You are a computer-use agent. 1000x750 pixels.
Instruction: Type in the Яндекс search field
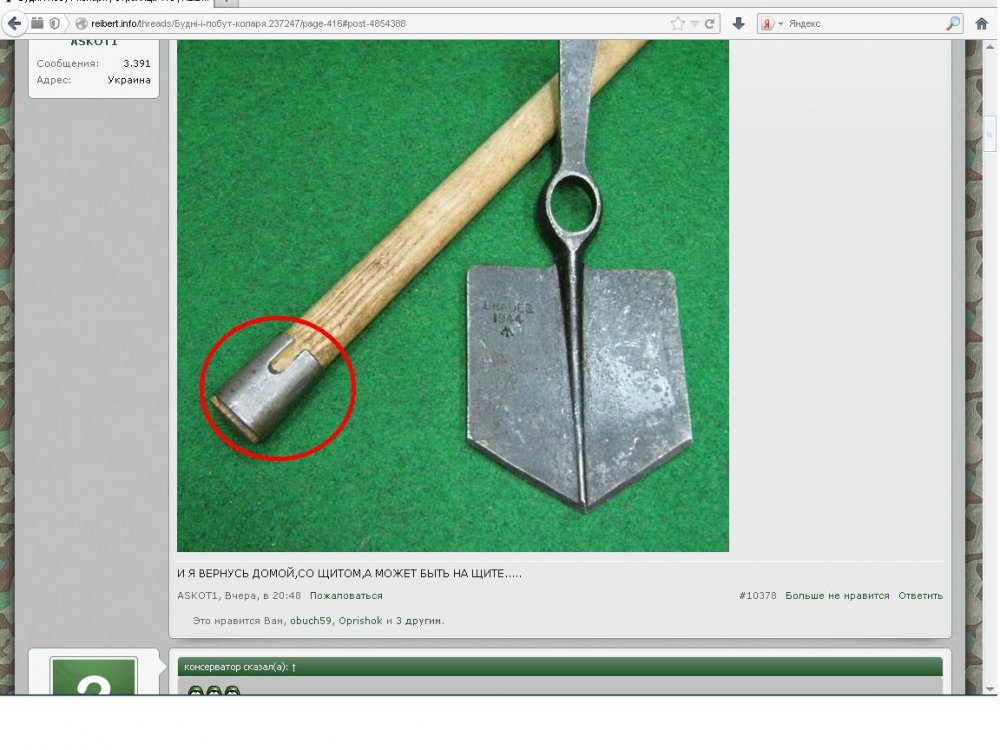click(x=860, y=23)
